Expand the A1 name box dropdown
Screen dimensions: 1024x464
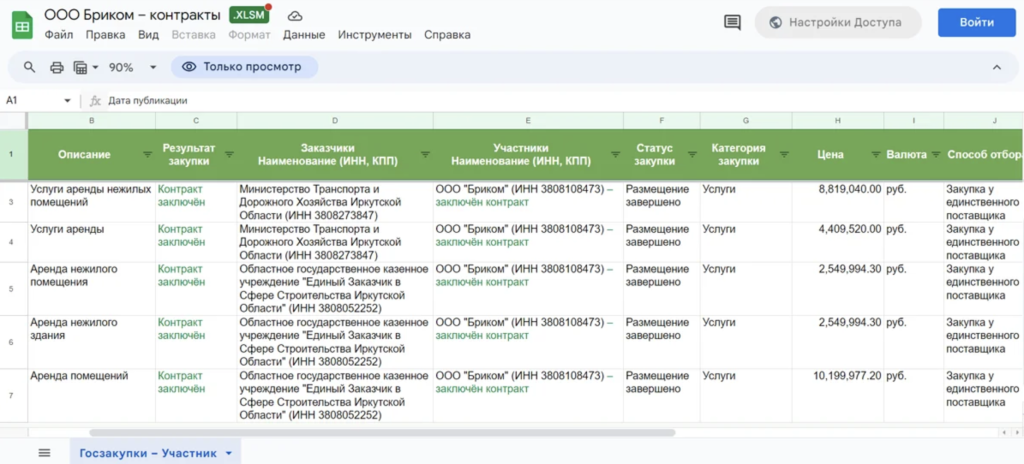[x=68, y=101]
